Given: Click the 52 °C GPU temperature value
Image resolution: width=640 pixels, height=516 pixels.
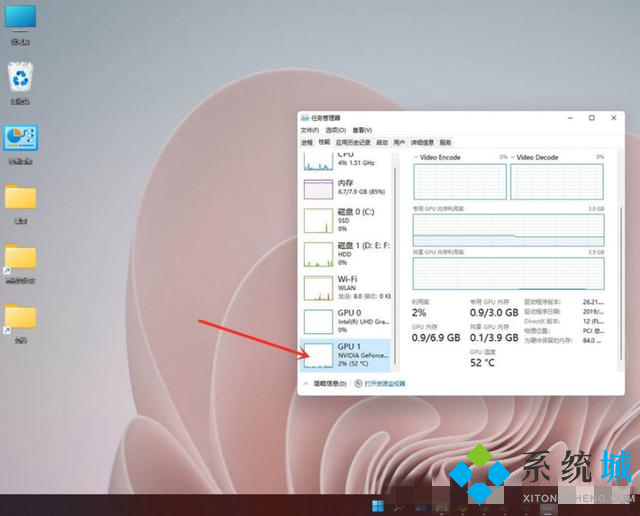Looking at the screenshot, I should (482, 363).
